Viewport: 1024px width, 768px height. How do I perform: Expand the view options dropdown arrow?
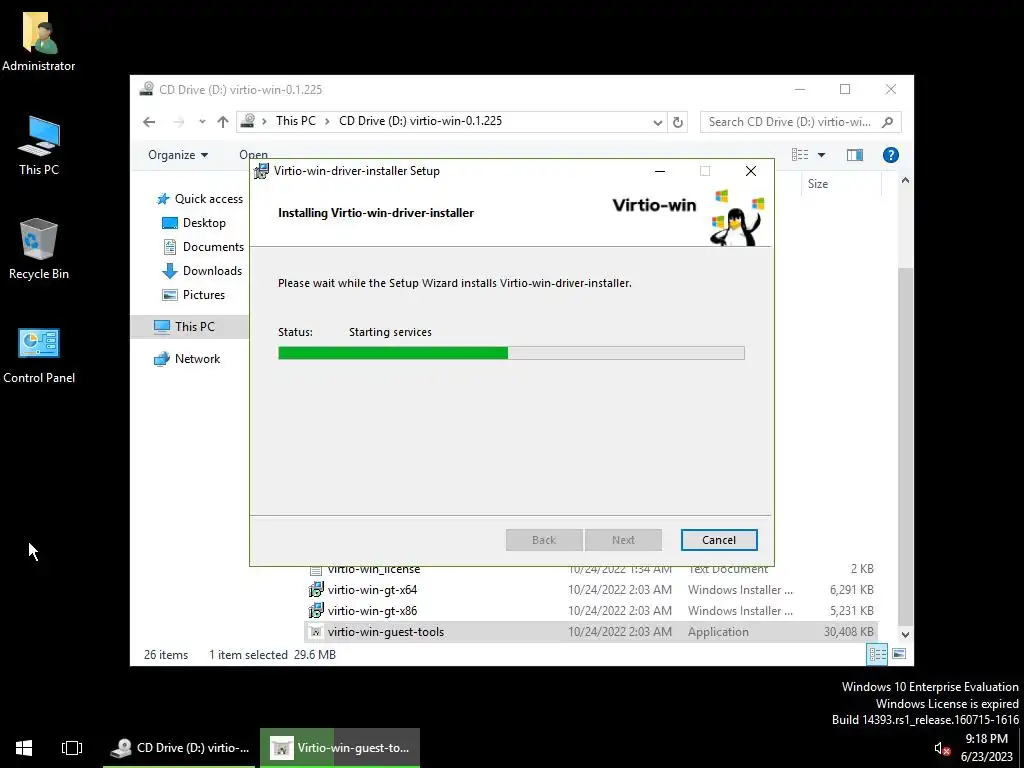point(822,155)
